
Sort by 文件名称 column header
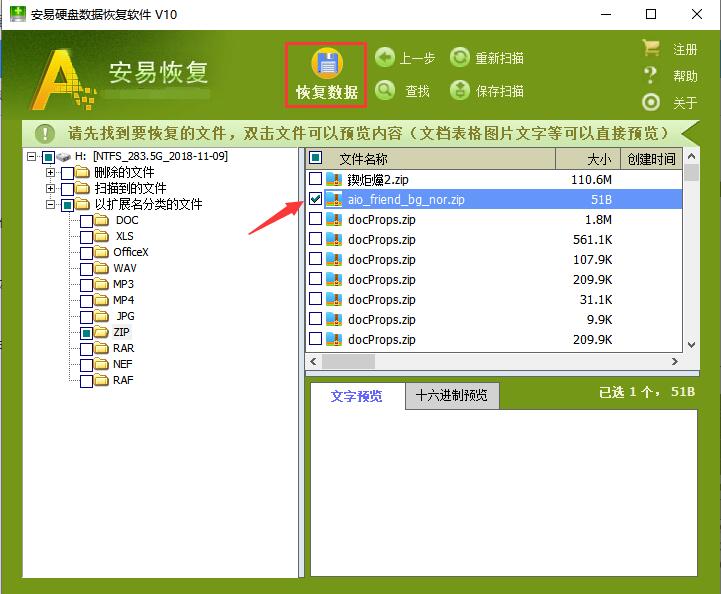coord(363,159)
